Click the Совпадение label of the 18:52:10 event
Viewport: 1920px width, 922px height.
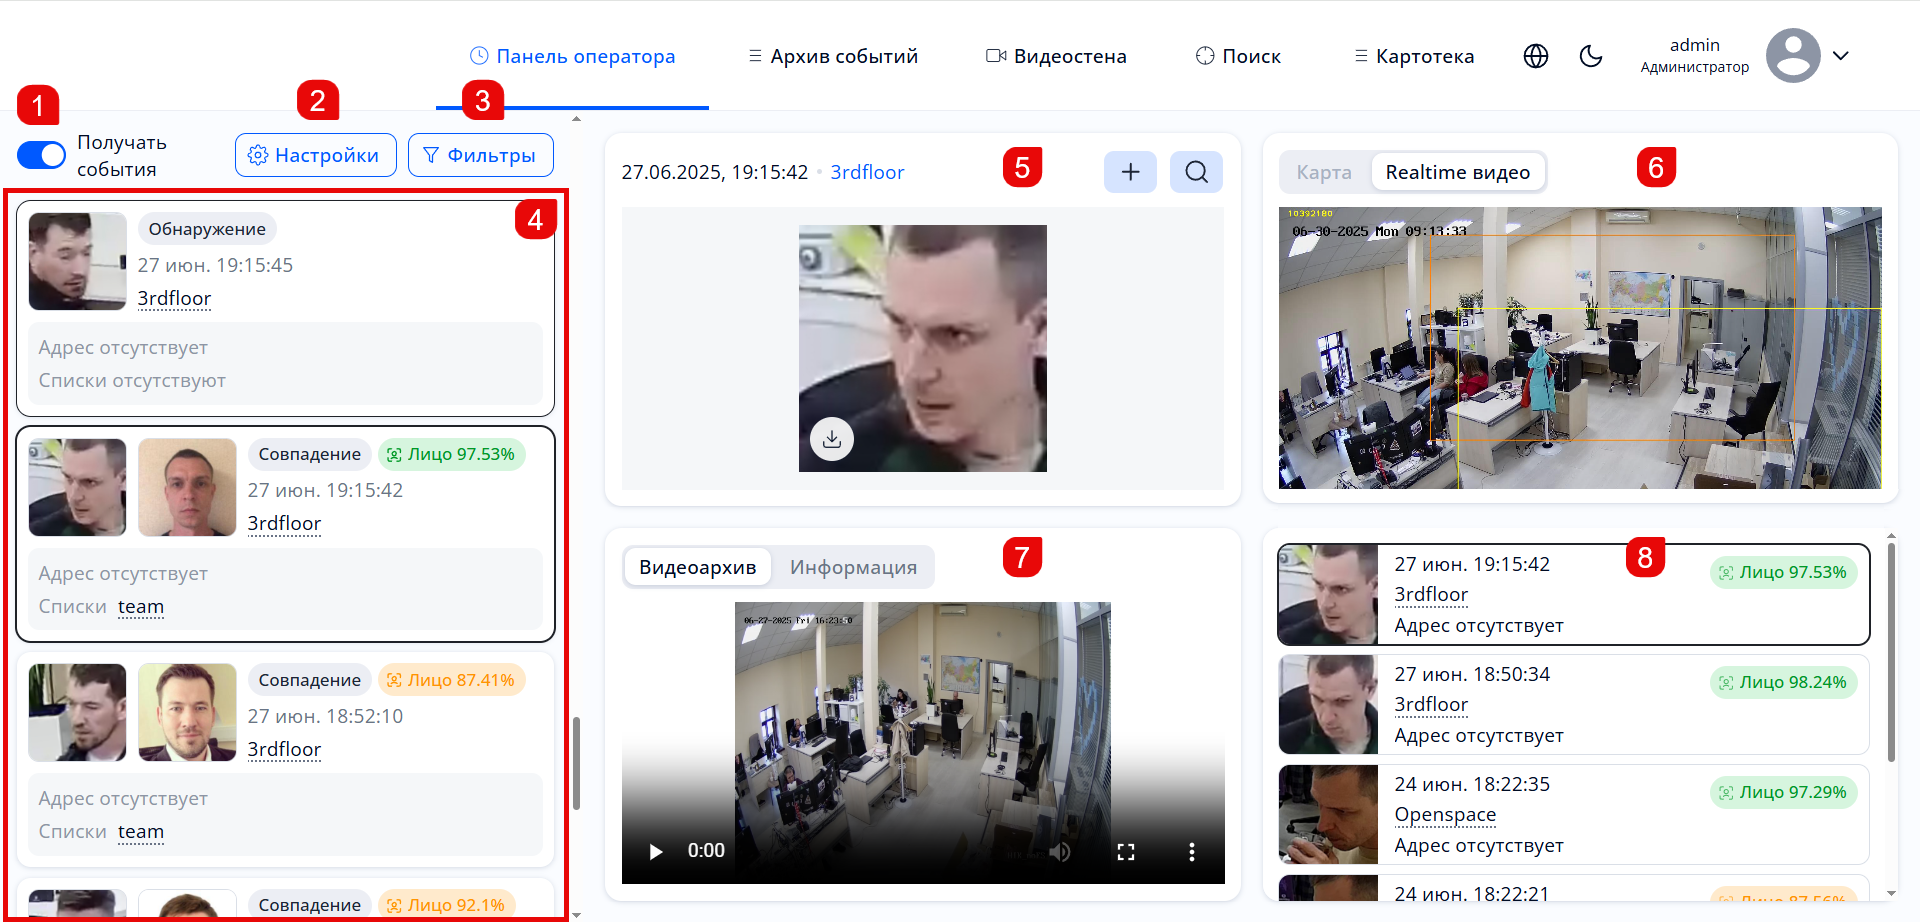coord(310,680)
